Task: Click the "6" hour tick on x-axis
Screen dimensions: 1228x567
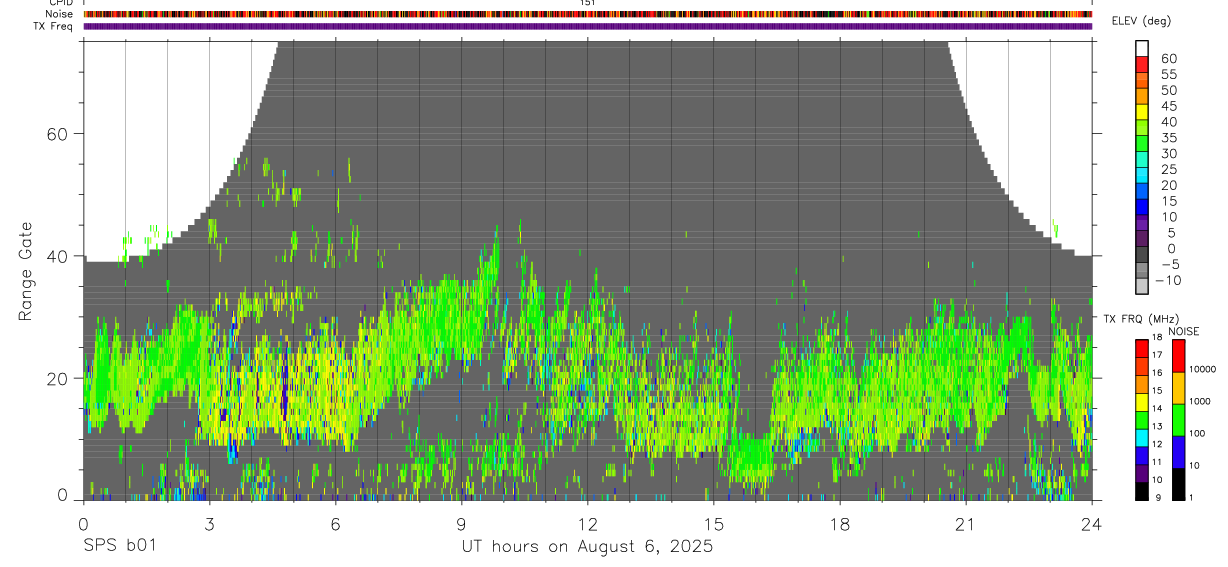Action: 335,523
